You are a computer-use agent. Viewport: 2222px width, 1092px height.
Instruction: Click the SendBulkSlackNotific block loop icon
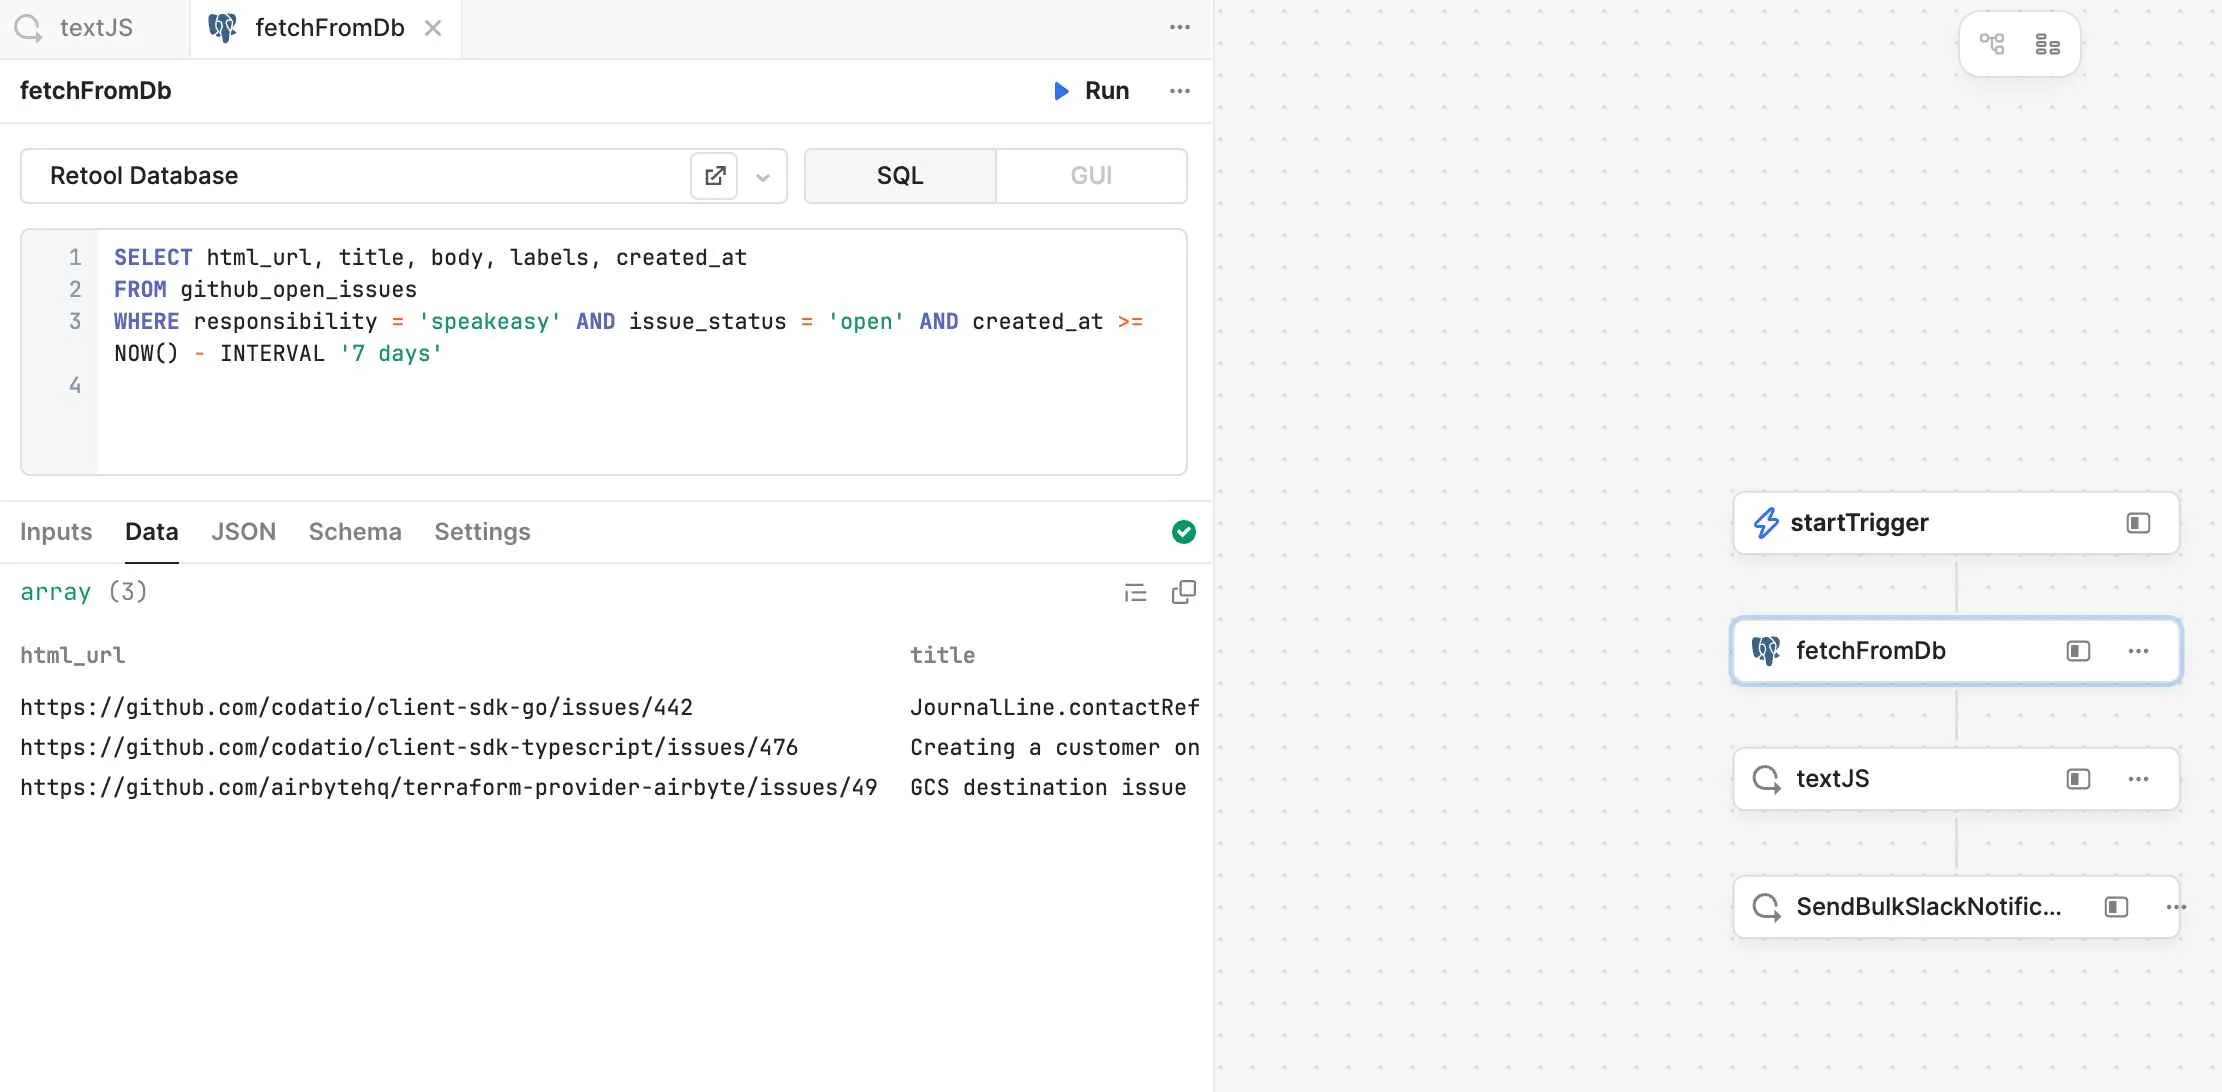1767,907
